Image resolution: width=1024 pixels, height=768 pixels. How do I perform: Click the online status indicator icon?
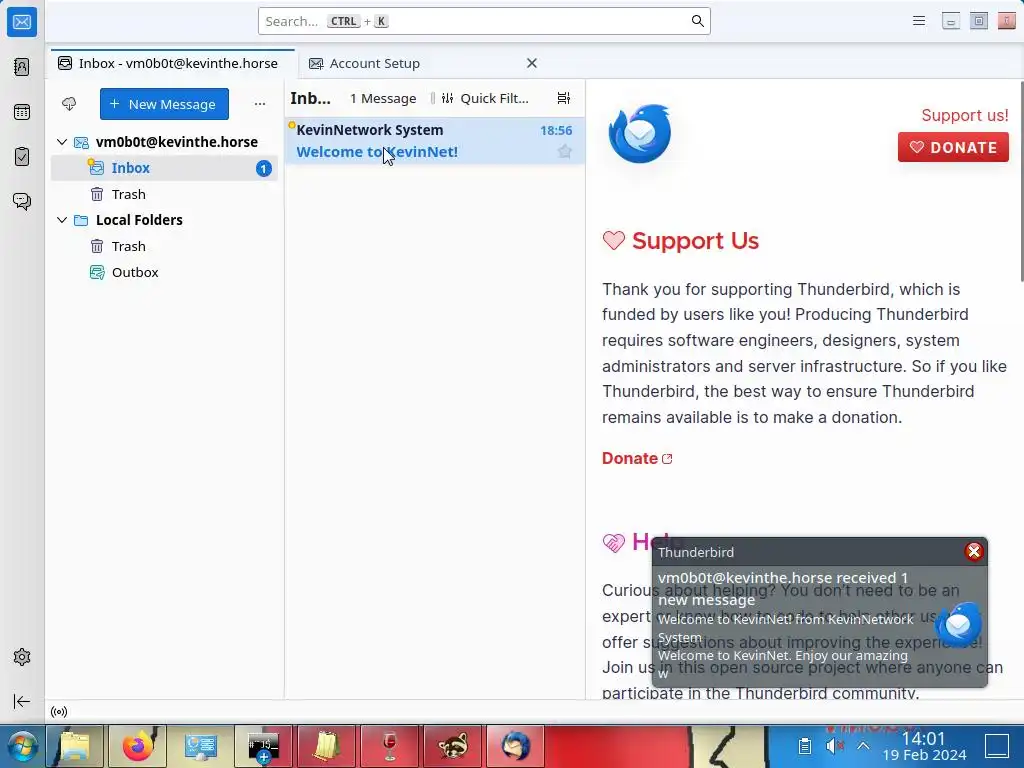(x=59, y=712)
